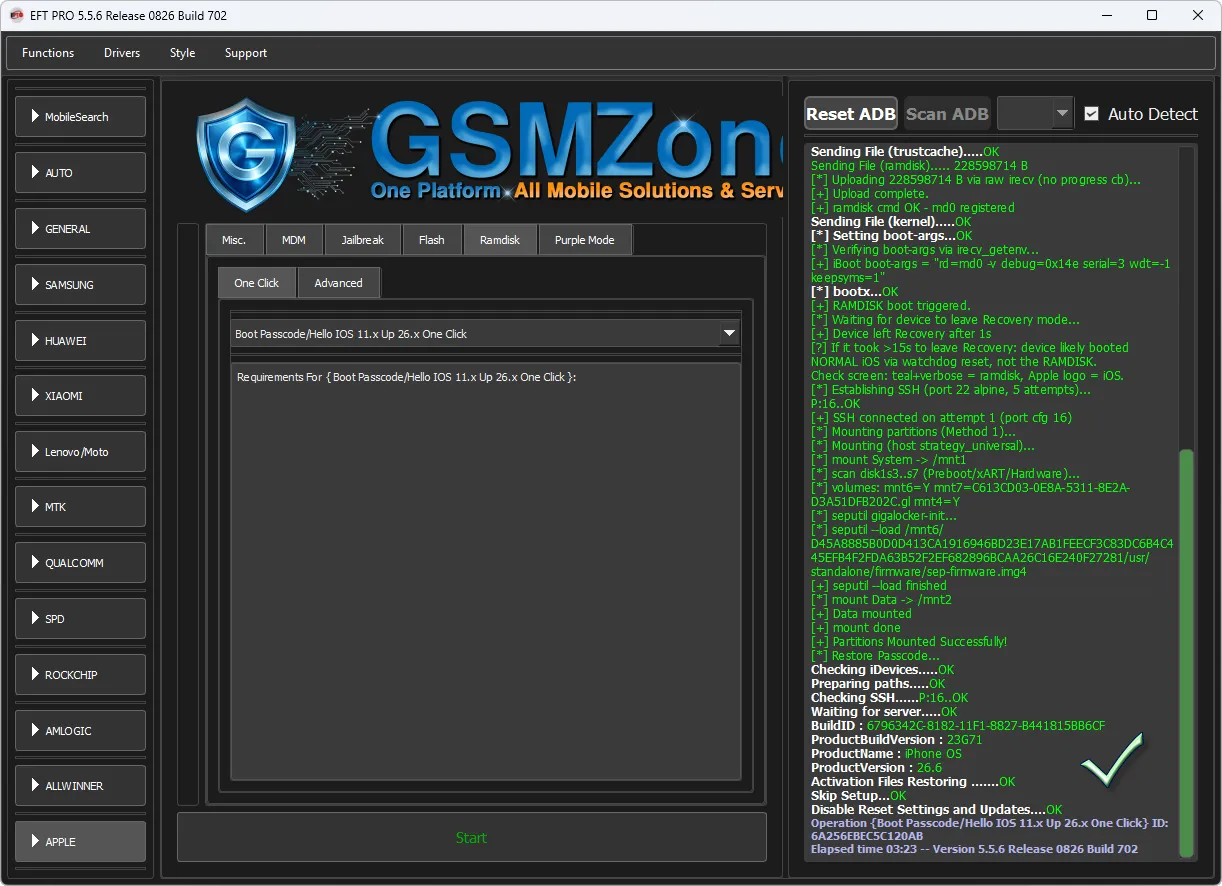The image size is (1222, 886).
Task: Click the 'Restore Passcode...' log line
Action: pyautogui.click(x=876, y=656)
